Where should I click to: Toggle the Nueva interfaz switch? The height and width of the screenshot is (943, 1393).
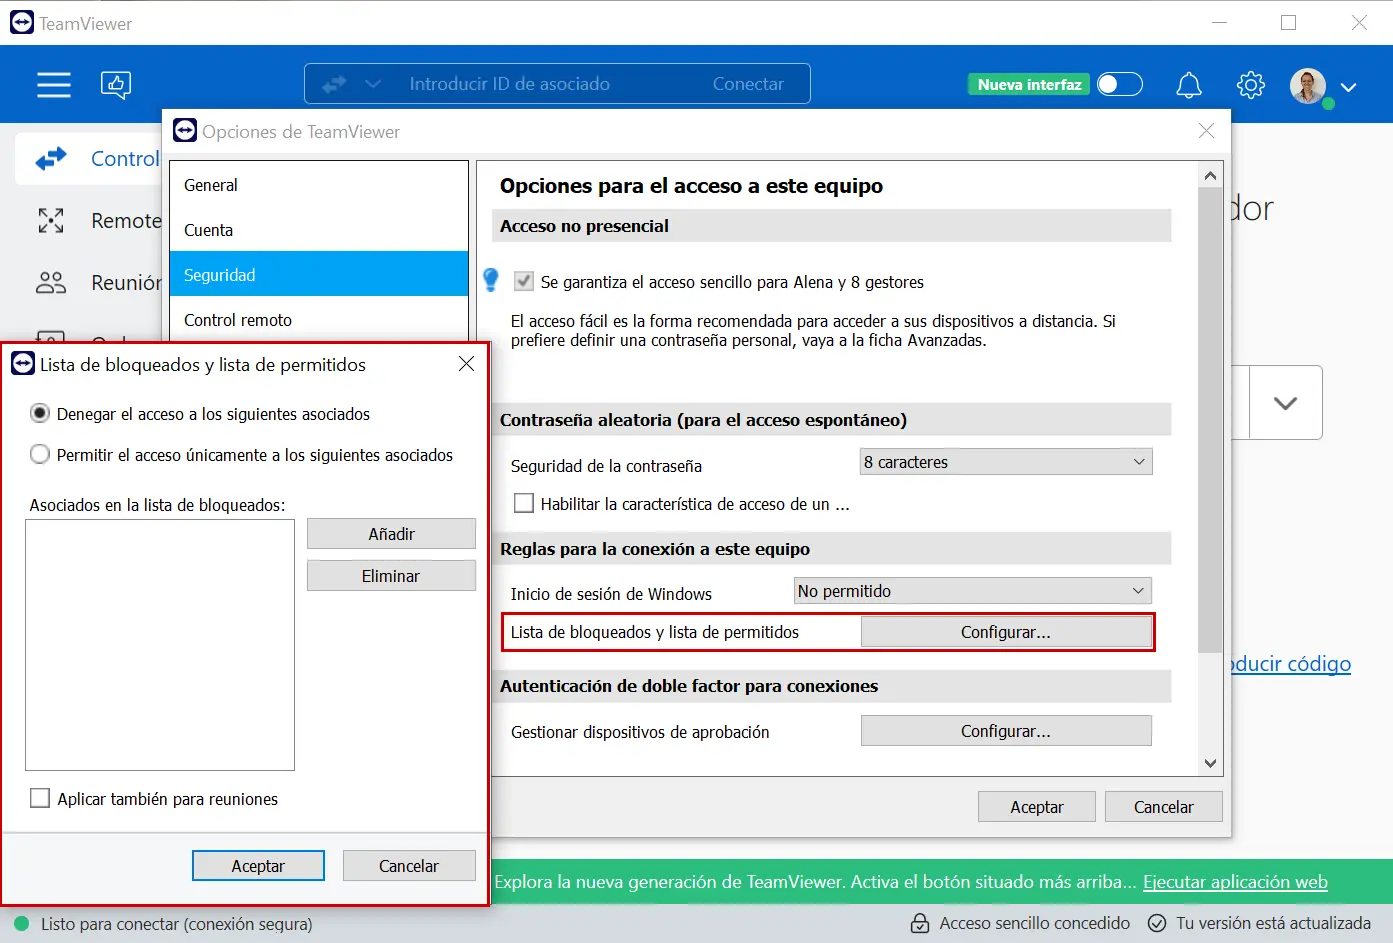pyautogui.click(x=1120, y=84)
